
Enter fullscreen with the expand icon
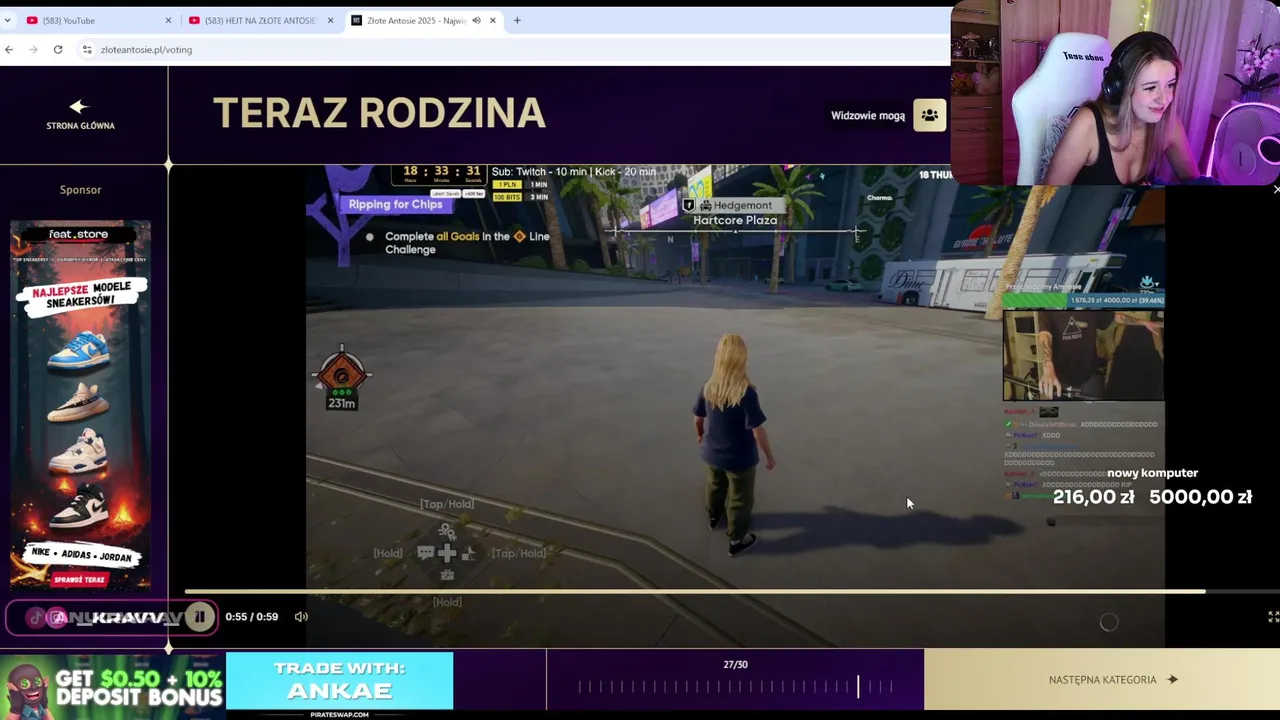click(x=1273, y=617)
